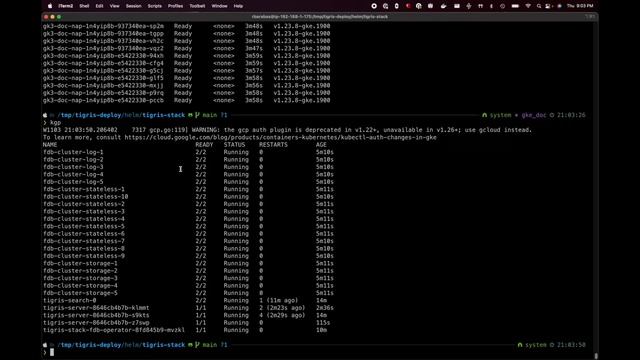
Task: Click pod name fdb-cluster-log-4
Action: pyautogui.click(x=73, y=174)
